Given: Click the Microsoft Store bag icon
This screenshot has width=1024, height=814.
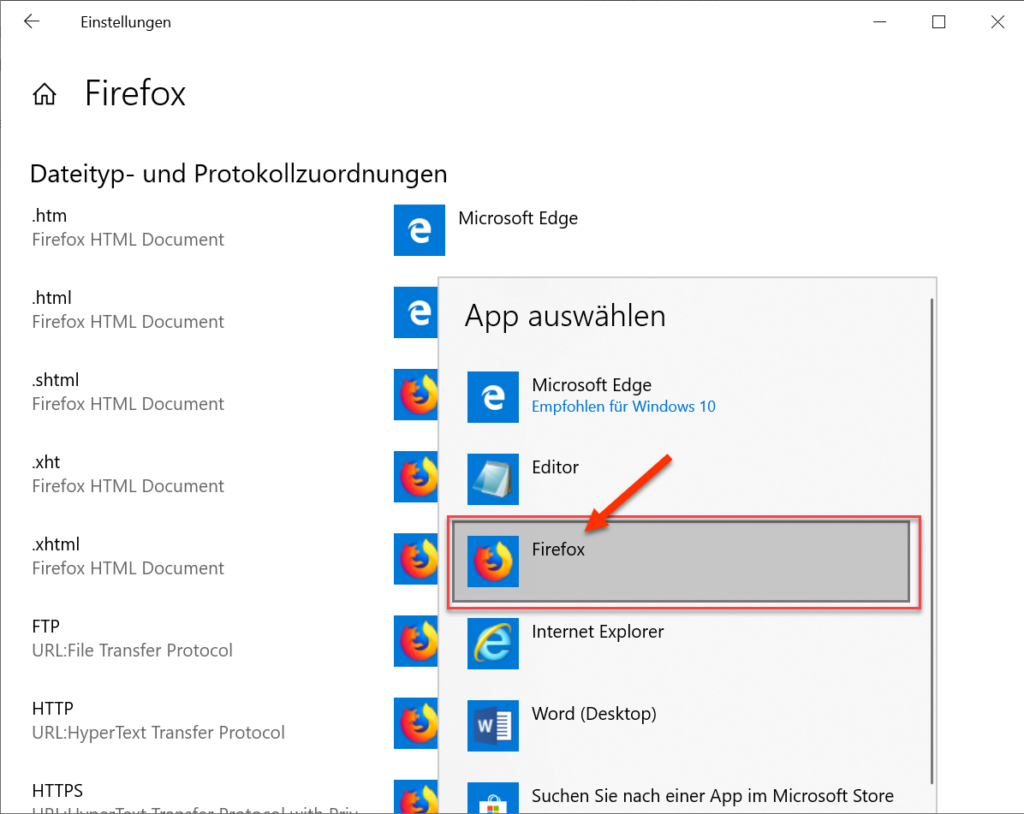Looking at the screenshot, I should tap(493, 798).
